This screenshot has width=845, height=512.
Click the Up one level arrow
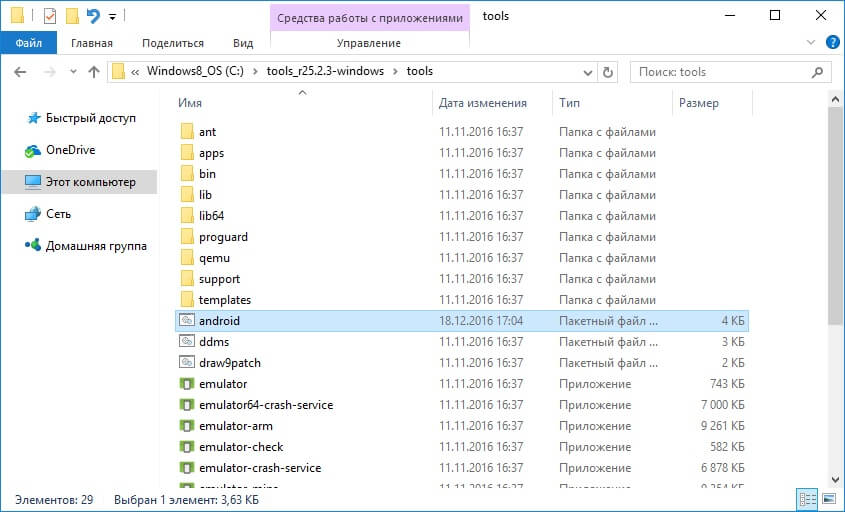tap(94, 72)
